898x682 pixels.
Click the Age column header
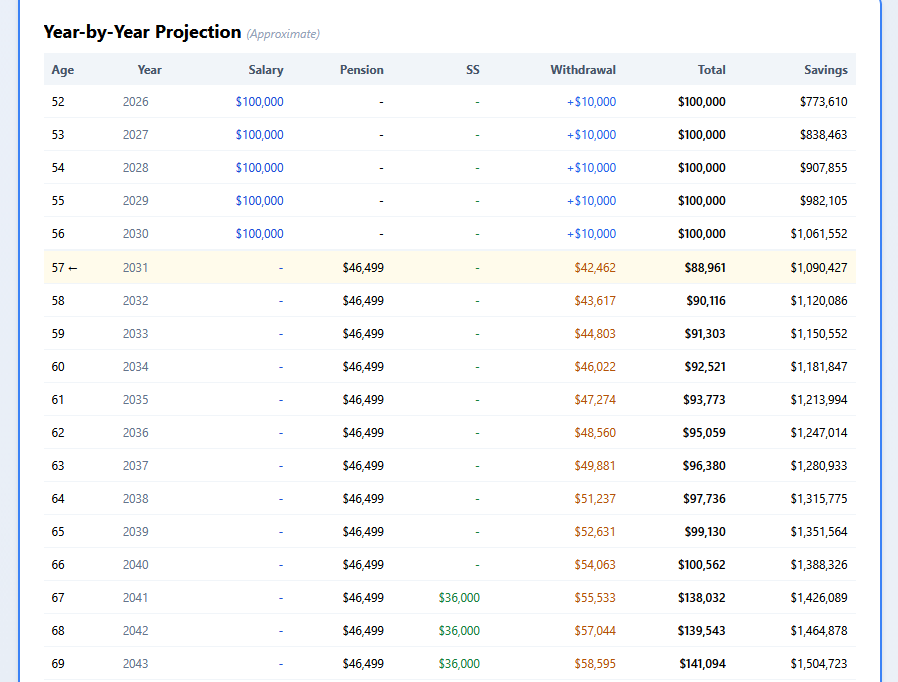(62, 70)
